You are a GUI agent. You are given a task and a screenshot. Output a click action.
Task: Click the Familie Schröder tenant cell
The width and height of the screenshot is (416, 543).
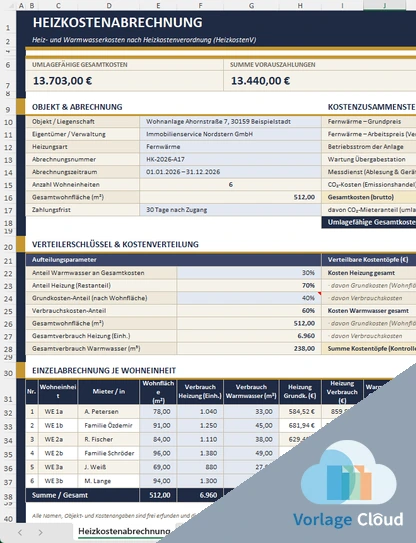point(109,453)
